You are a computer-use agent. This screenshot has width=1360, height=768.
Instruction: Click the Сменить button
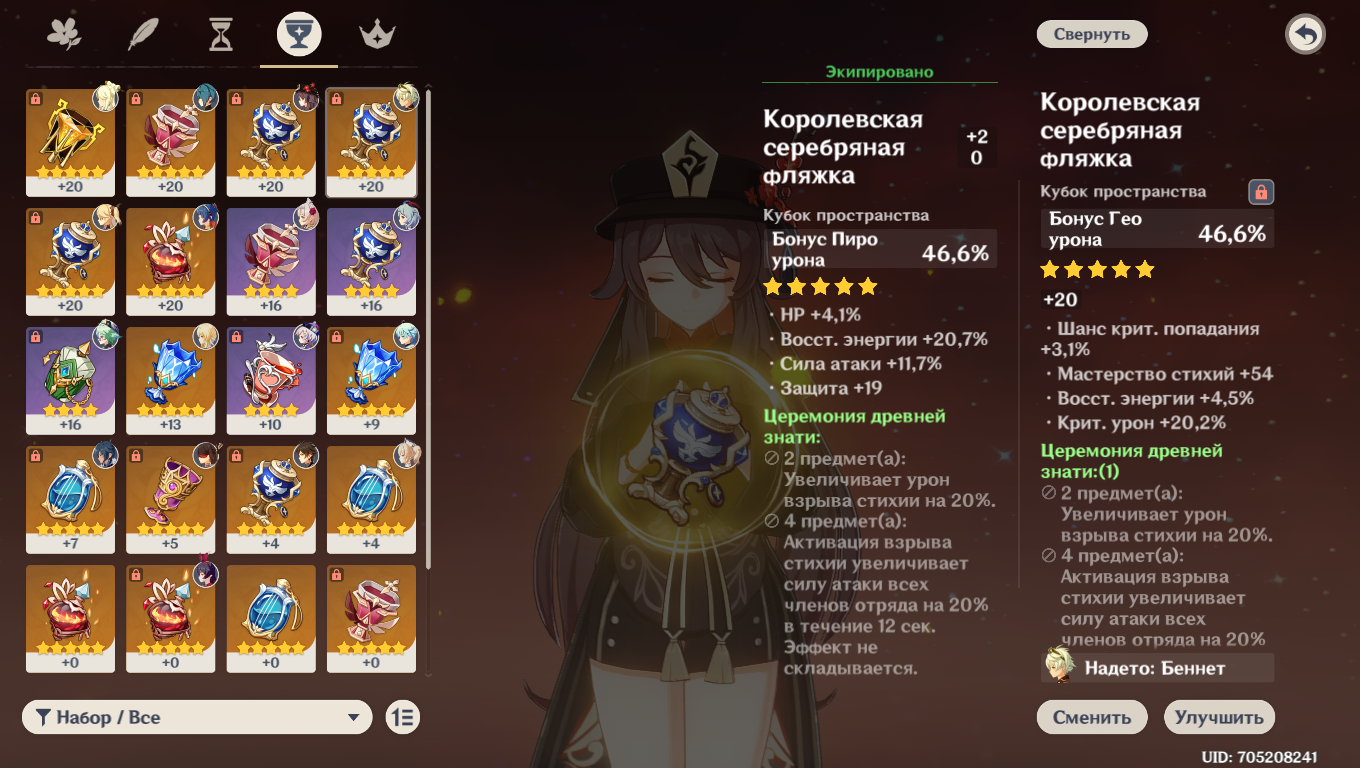pyautogui.click(x=1091, y=717)
